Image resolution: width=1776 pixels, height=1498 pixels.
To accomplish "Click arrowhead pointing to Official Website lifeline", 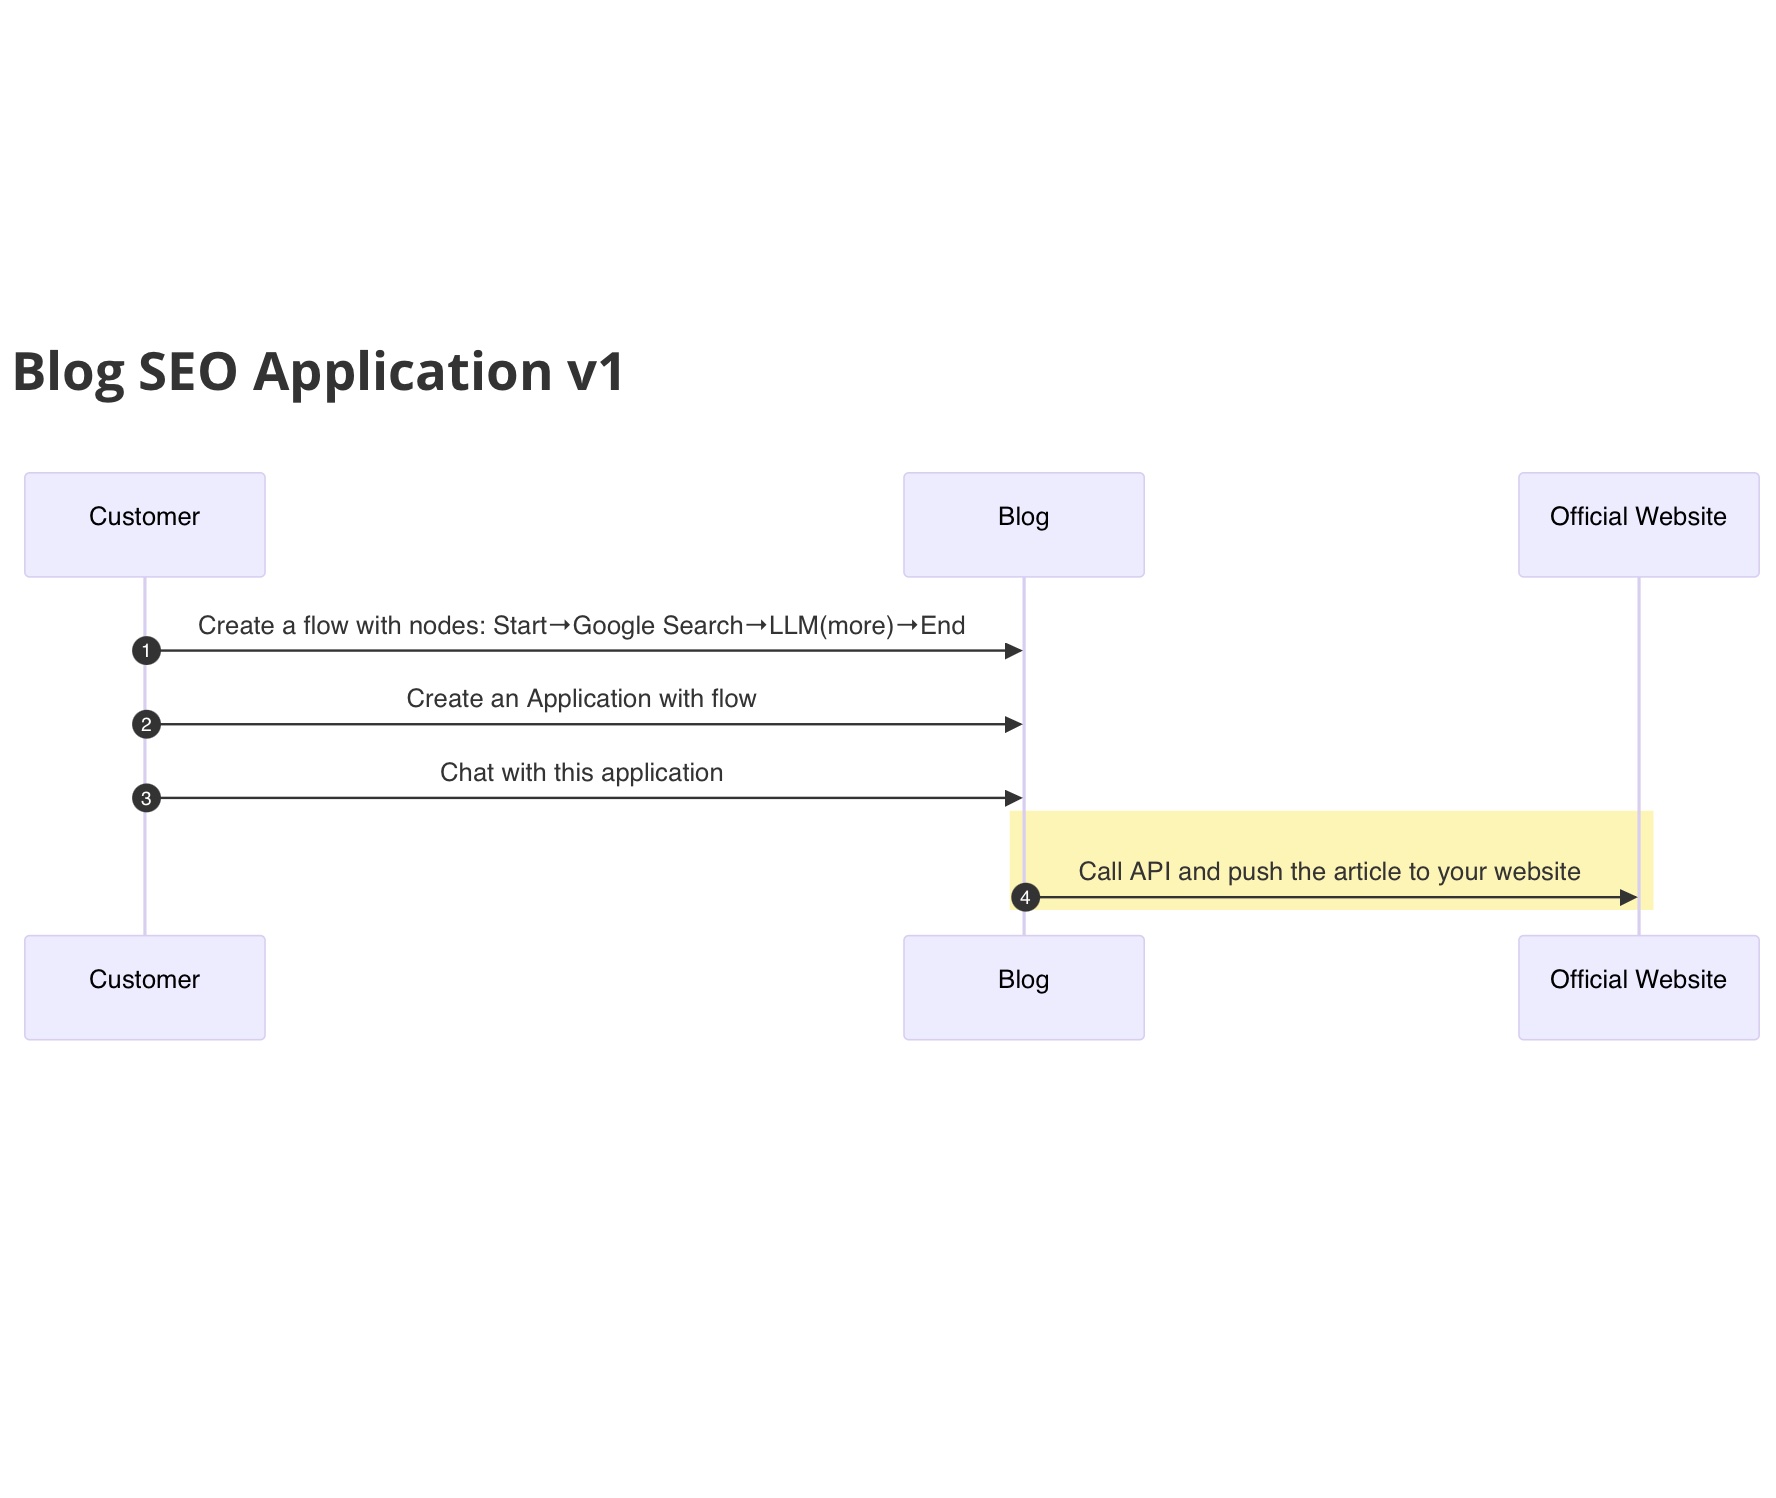I will tap(1628, 897).
